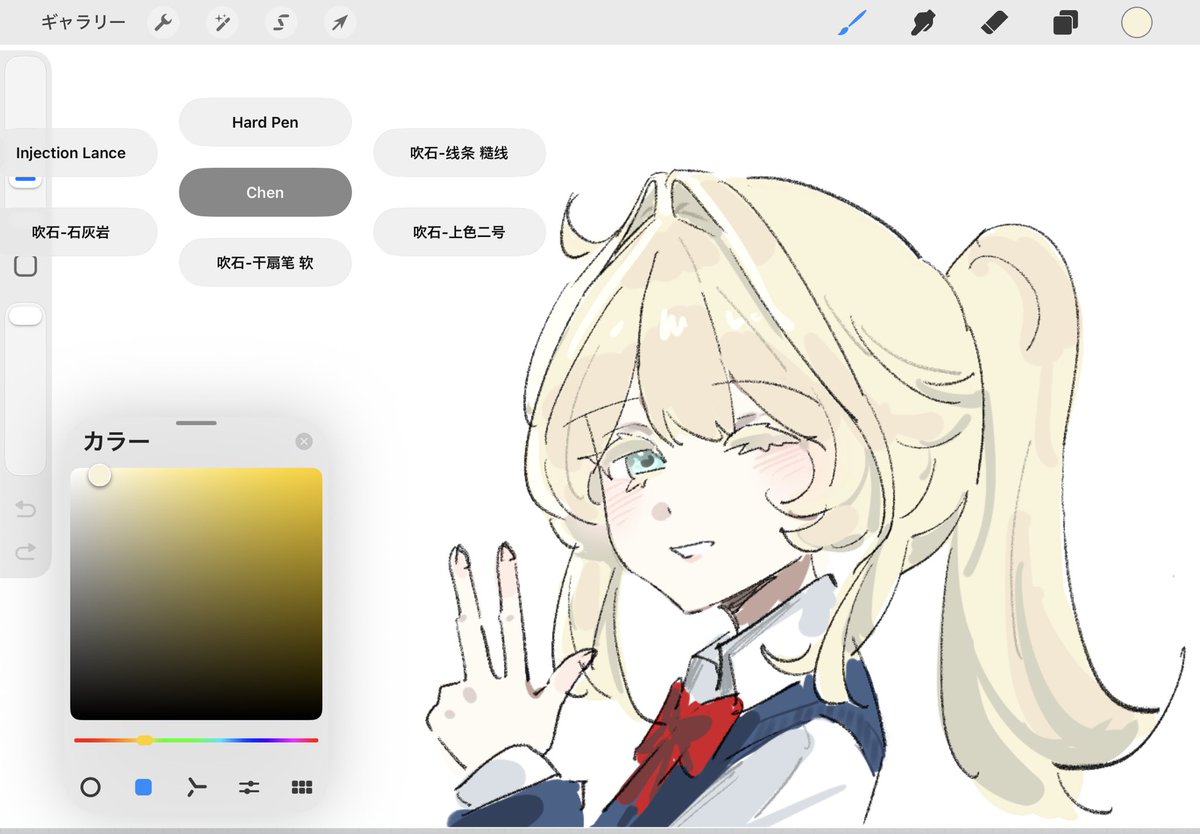Screen dimensions: 1200x834
Task: Switch to Harmony color mode
Action: [196, 787]
